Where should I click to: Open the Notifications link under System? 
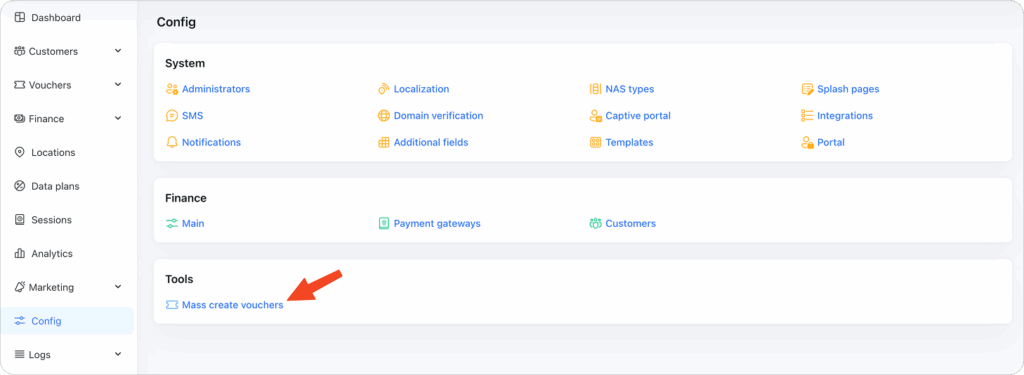coord(212,142)
